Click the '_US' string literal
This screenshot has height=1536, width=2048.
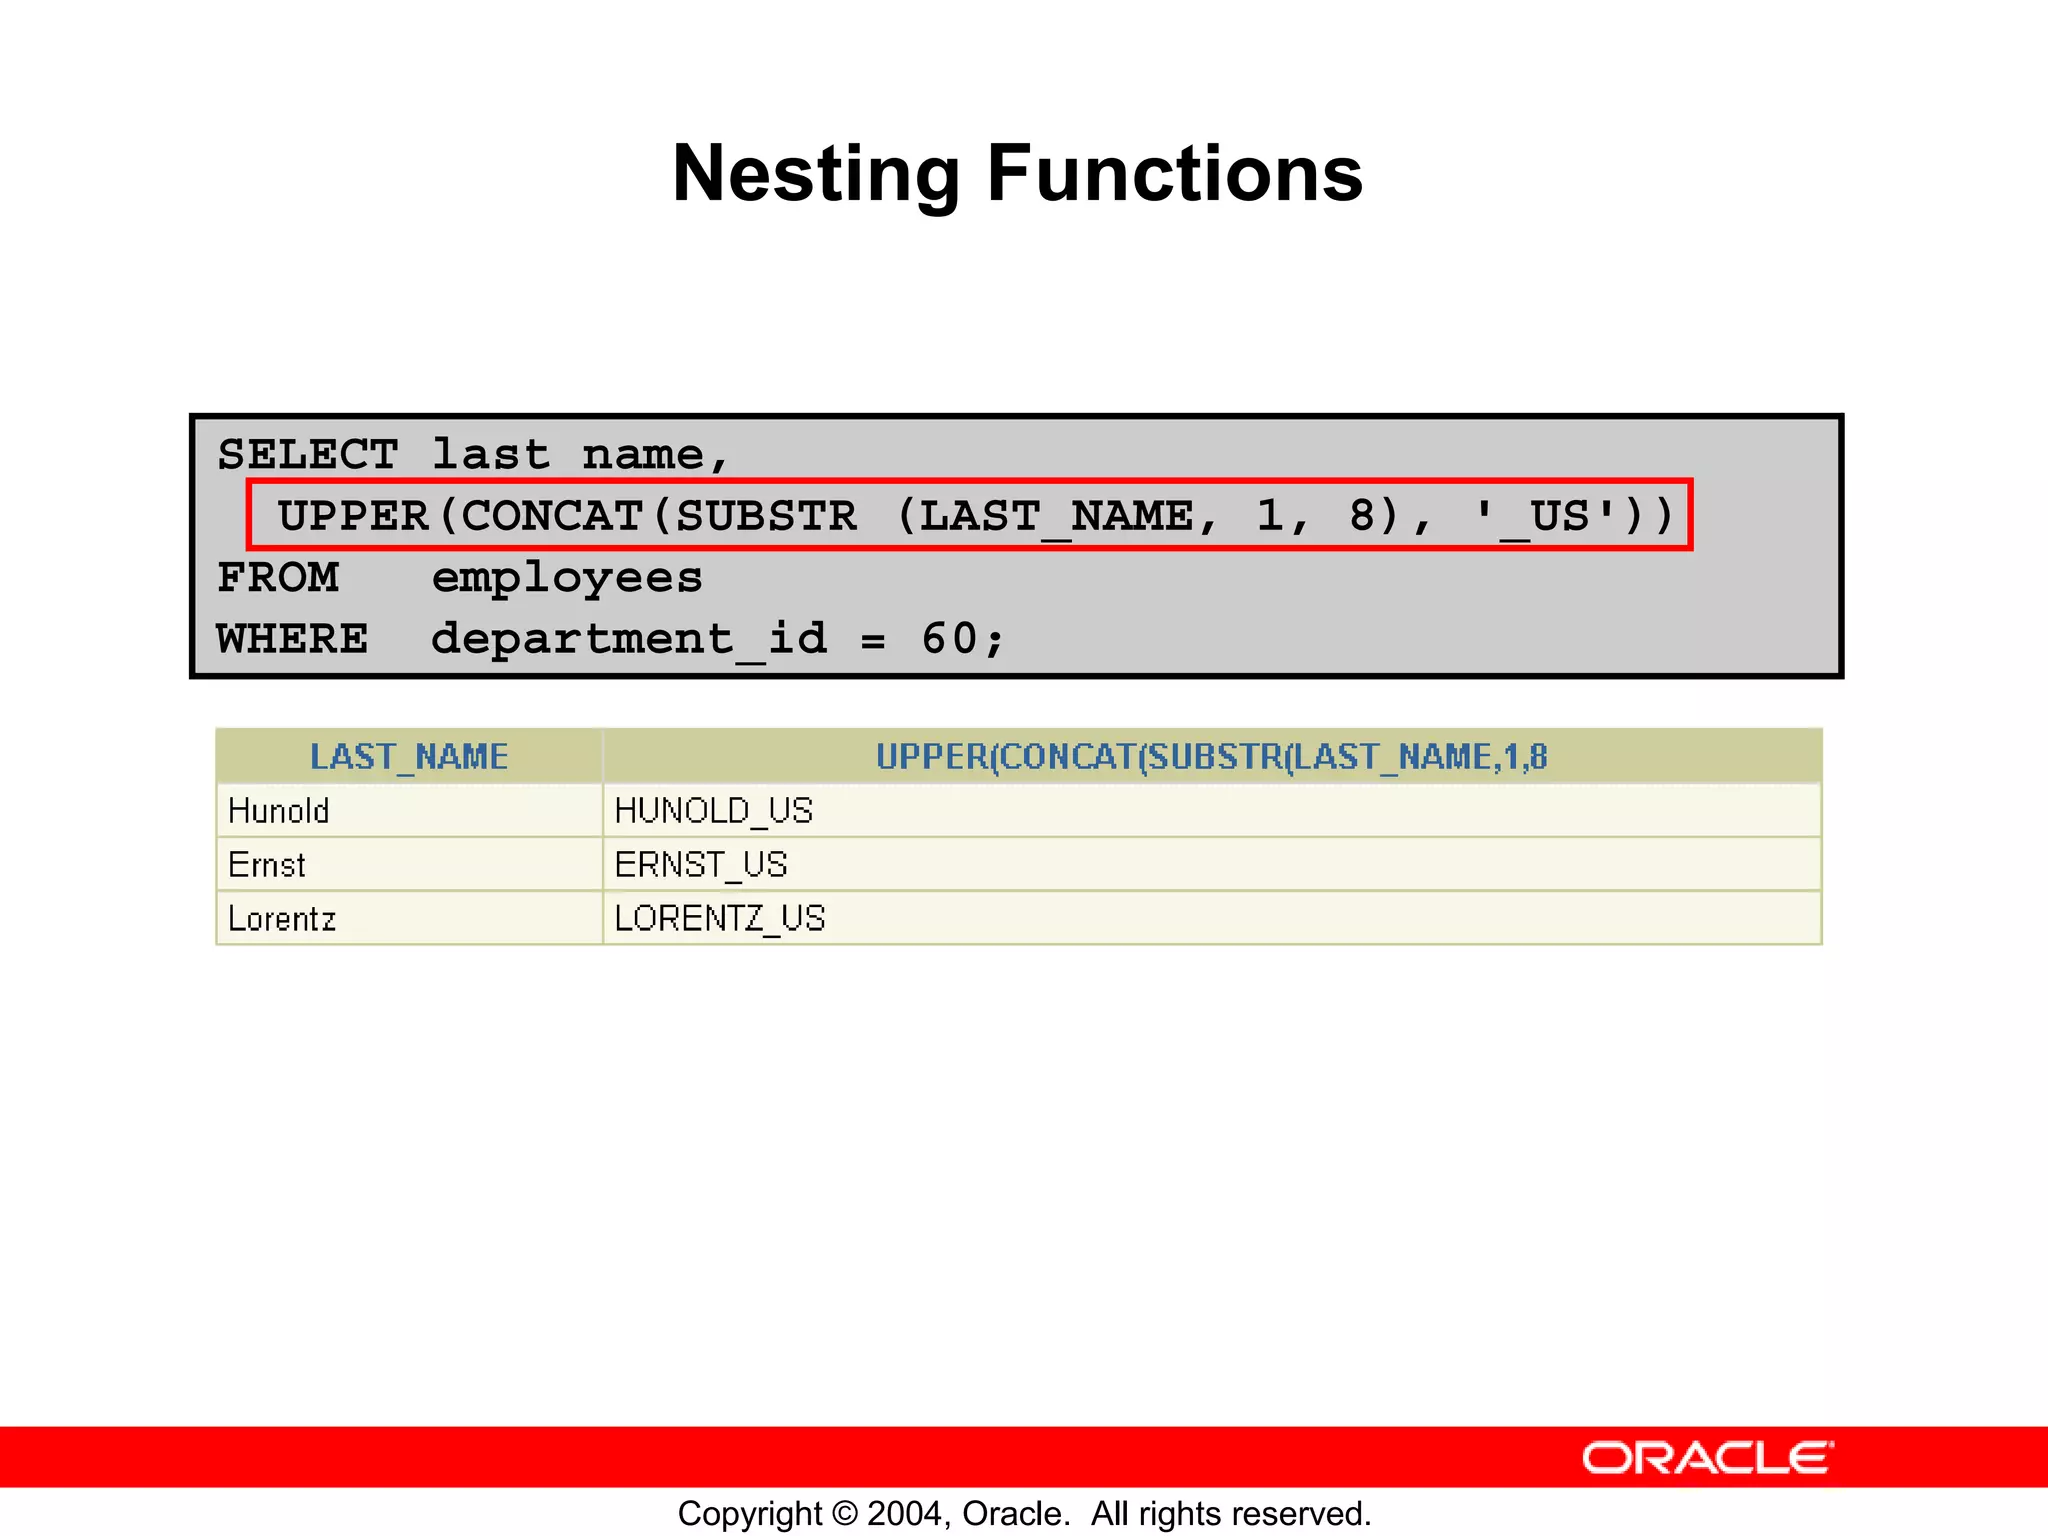pos(1546,516)
